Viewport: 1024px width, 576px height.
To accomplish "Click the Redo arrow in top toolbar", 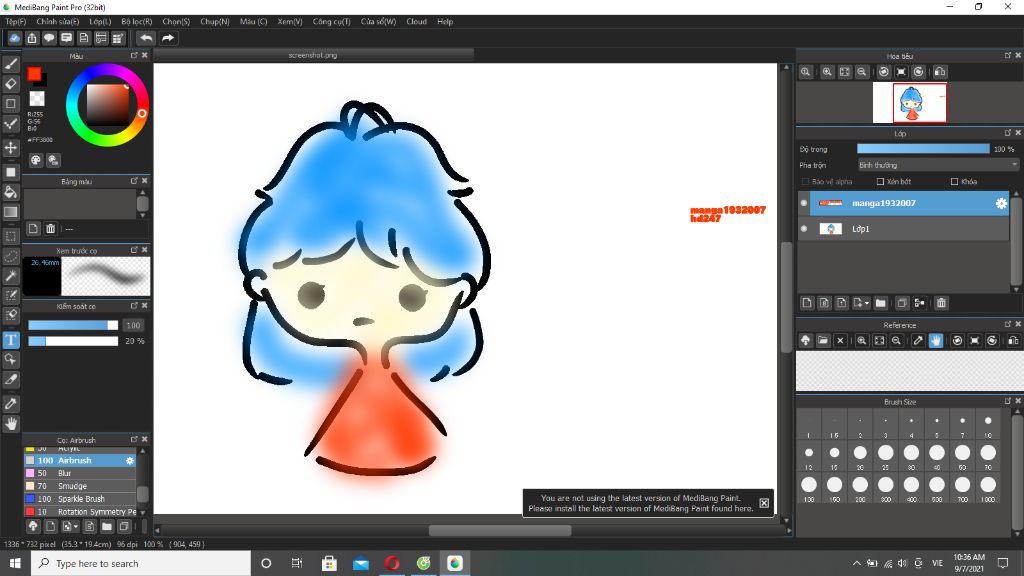I will click(x=168, y=38).
